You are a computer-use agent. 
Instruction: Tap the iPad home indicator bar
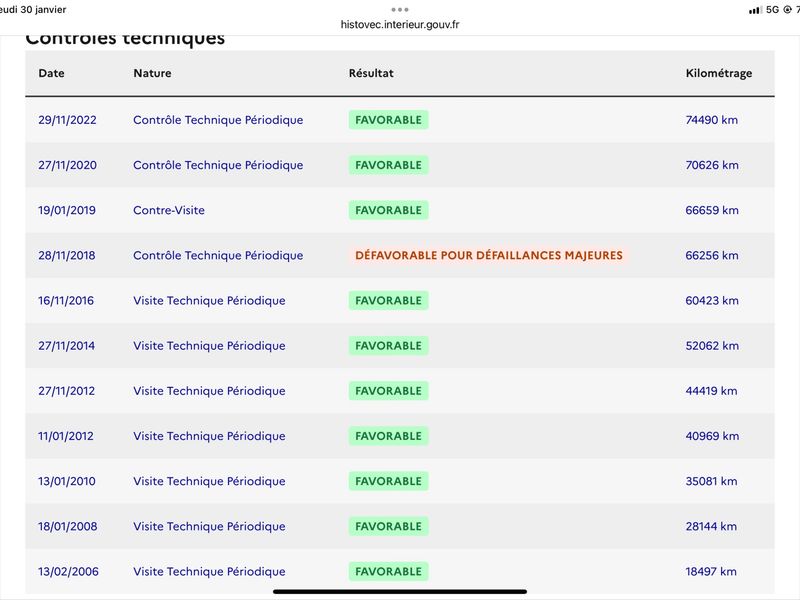(x=400, y=592)
